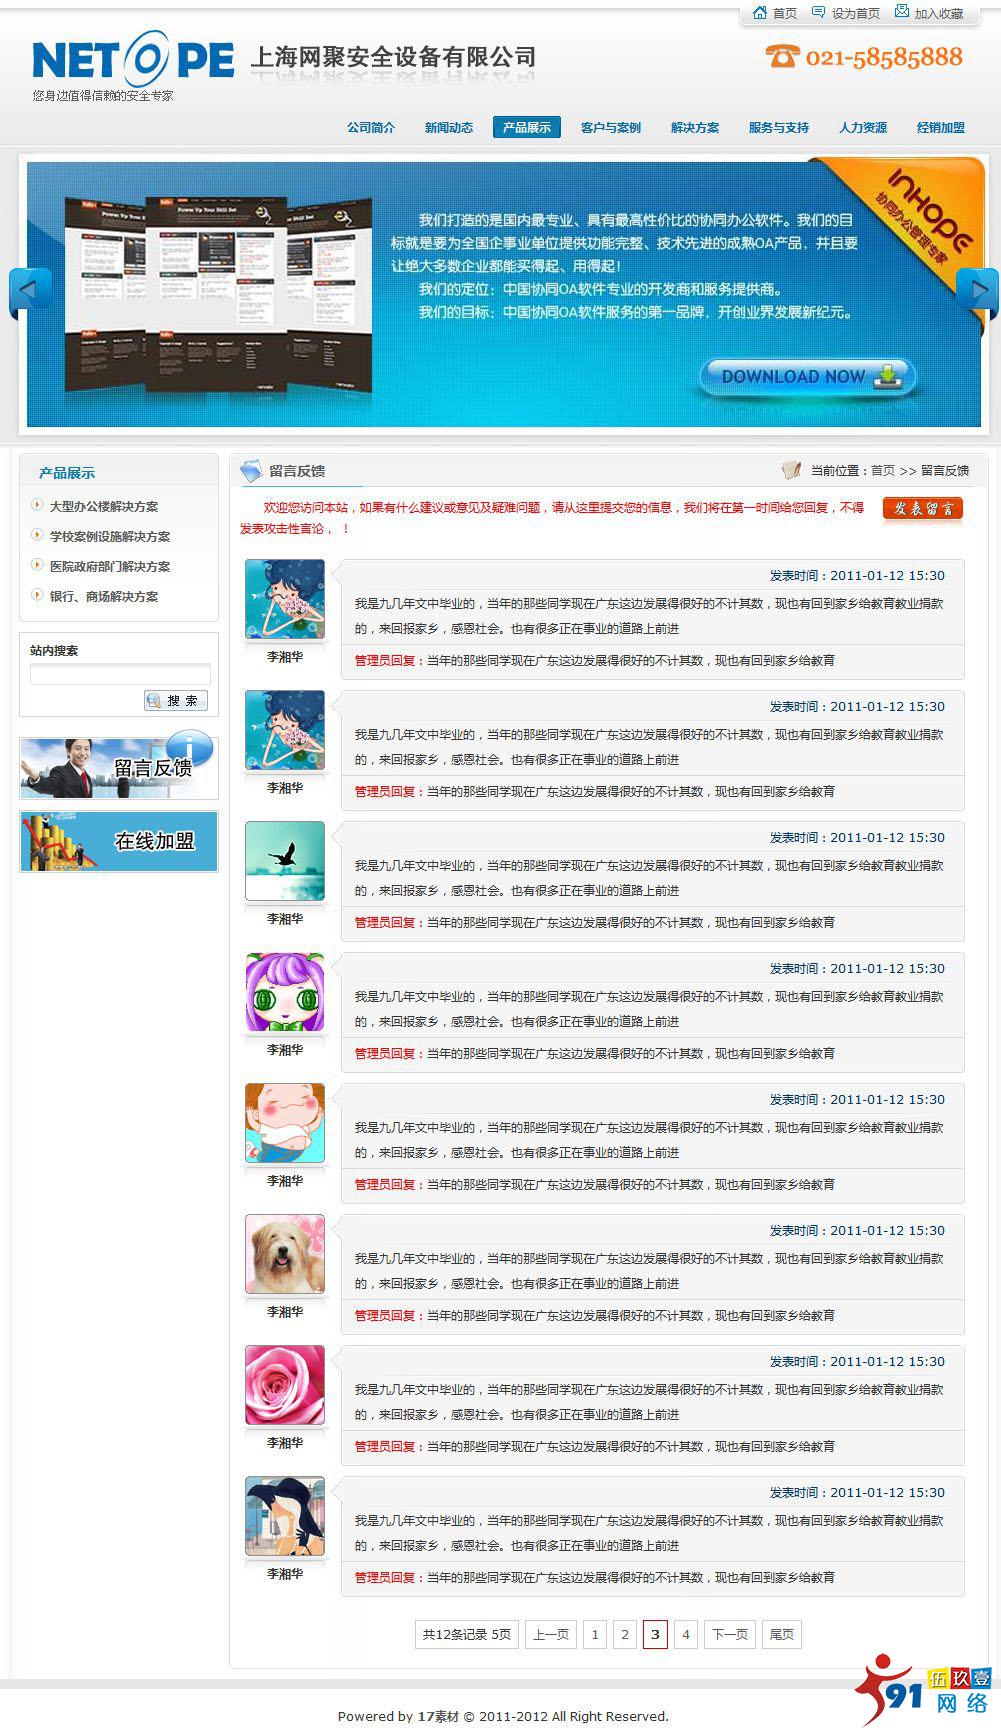This screenshot has height=1734, width=1001.
Task: Go to page 2
Action: click(625, 1634)
